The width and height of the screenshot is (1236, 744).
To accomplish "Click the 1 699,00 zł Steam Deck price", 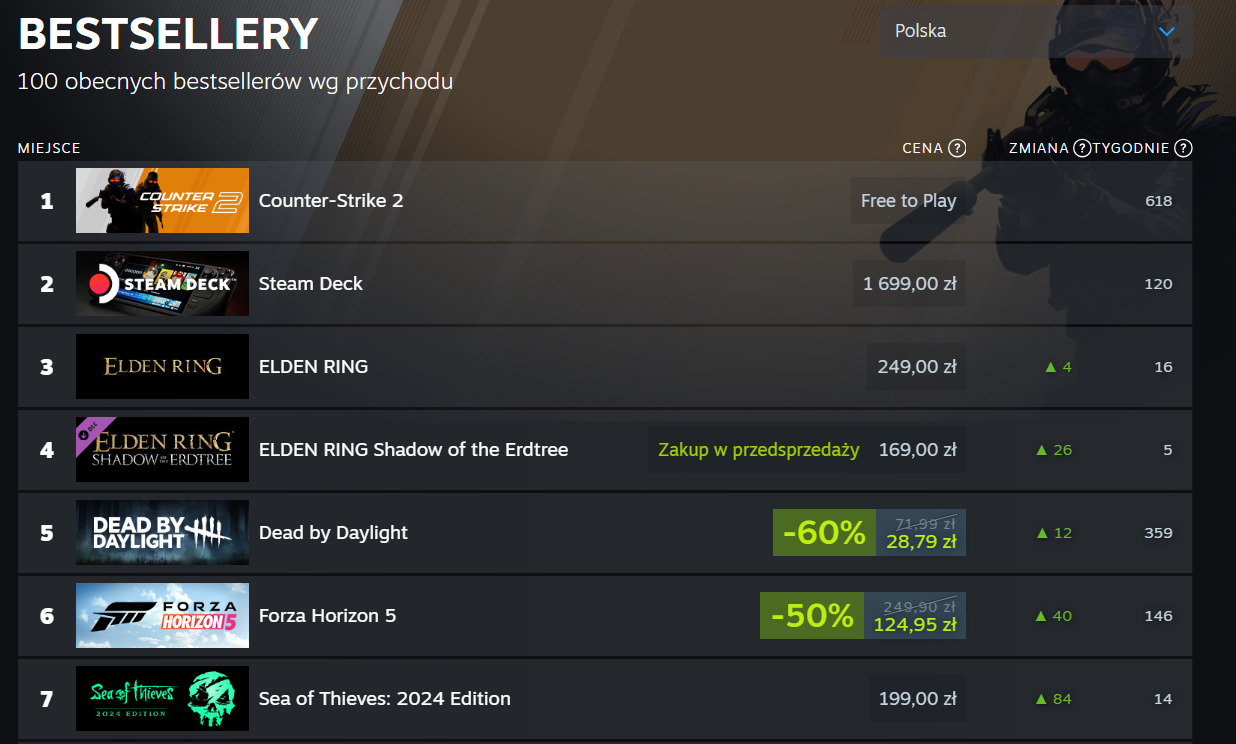I will coord(909,284).
